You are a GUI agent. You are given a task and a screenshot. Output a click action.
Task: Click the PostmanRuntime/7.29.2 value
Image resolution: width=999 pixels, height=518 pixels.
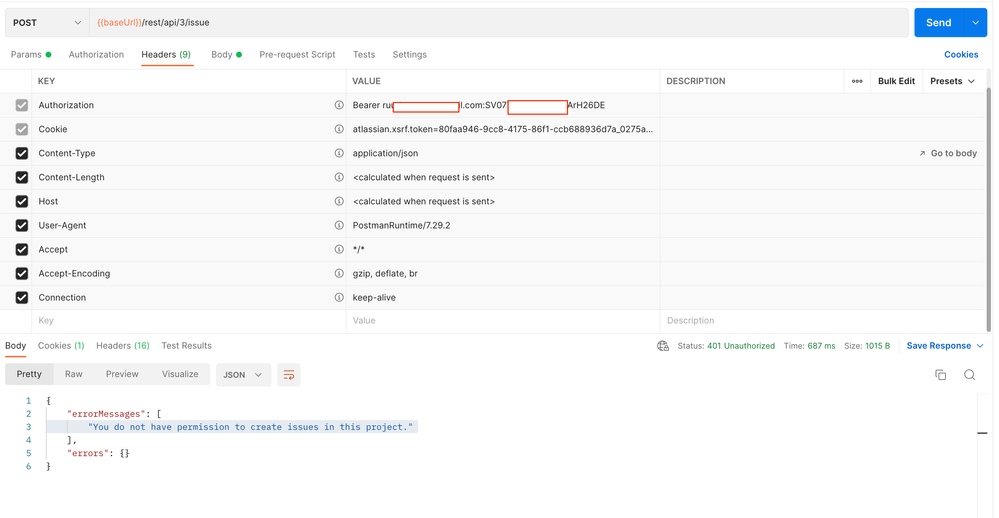[401, 226]
